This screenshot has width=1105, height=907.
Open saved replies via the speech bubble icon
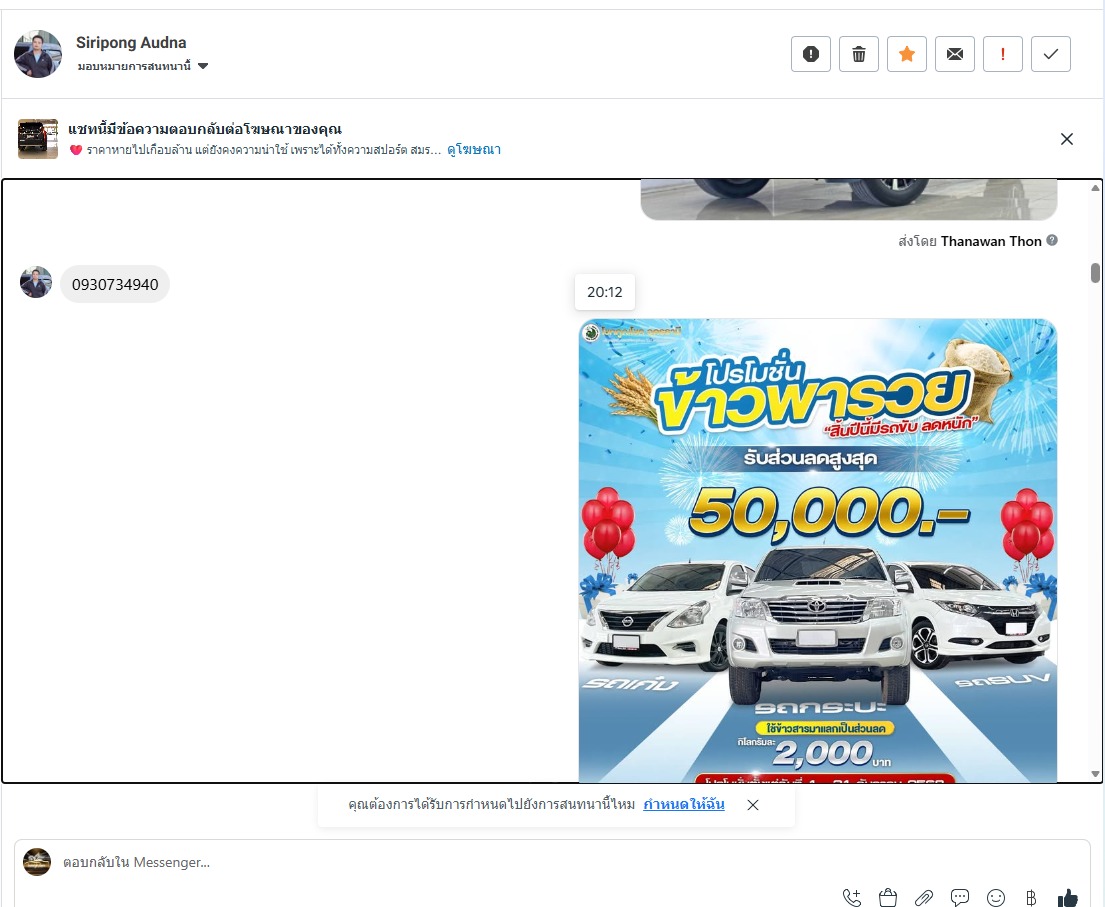pyautogui.click(x=960, y=897)
